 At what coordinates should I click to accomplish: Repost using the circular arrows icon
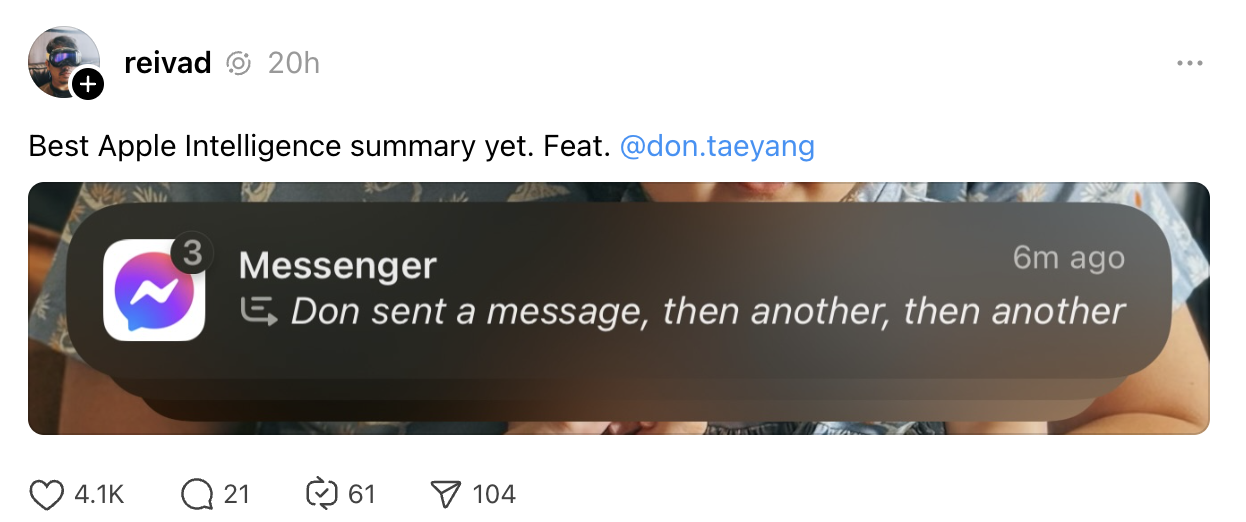(321, 494)
